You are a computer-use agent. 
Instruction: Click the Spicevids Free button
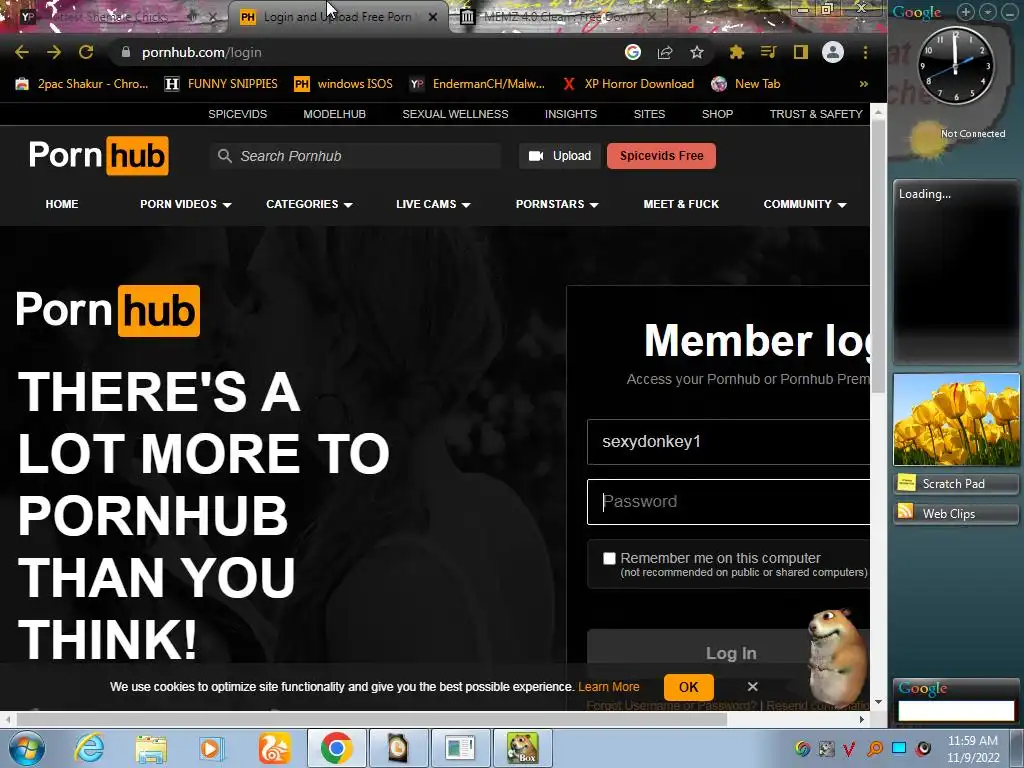click(x=661, y=155)
